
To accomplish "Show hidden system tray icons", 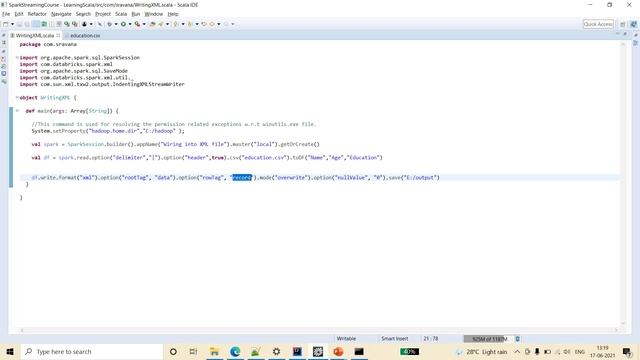I will (517, 351).
